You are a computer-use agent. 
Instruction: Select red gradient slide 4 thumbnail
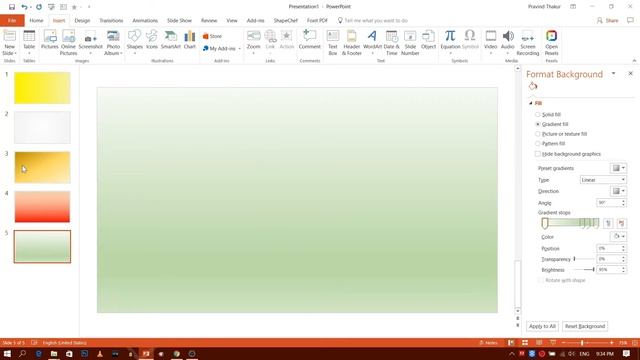pyautogui.click(x=42, y=207)
